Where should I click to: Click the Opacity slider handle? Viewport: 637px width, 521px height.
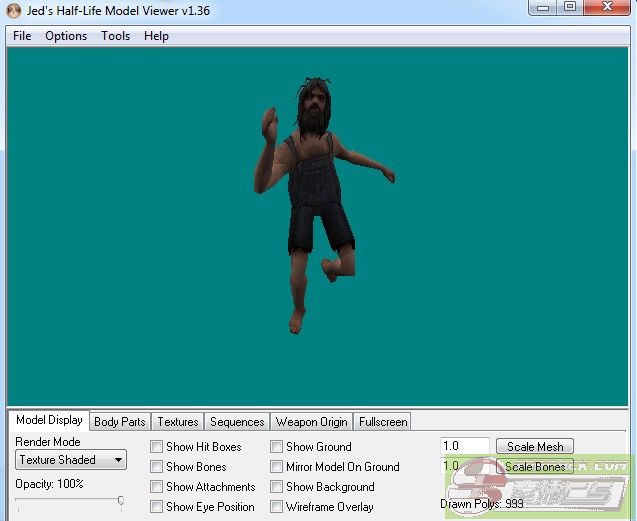tap(121, 501)
